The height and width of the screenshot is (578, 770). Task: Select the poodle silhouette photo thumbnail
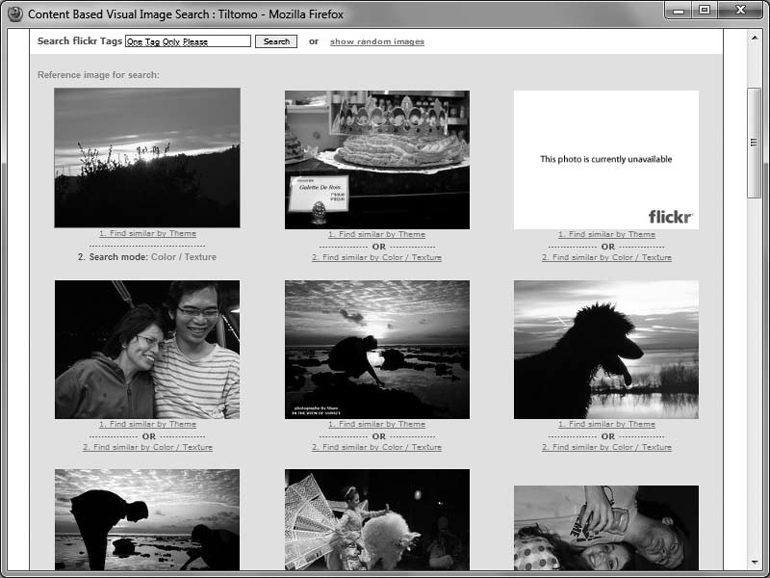(x=606, y=349)
